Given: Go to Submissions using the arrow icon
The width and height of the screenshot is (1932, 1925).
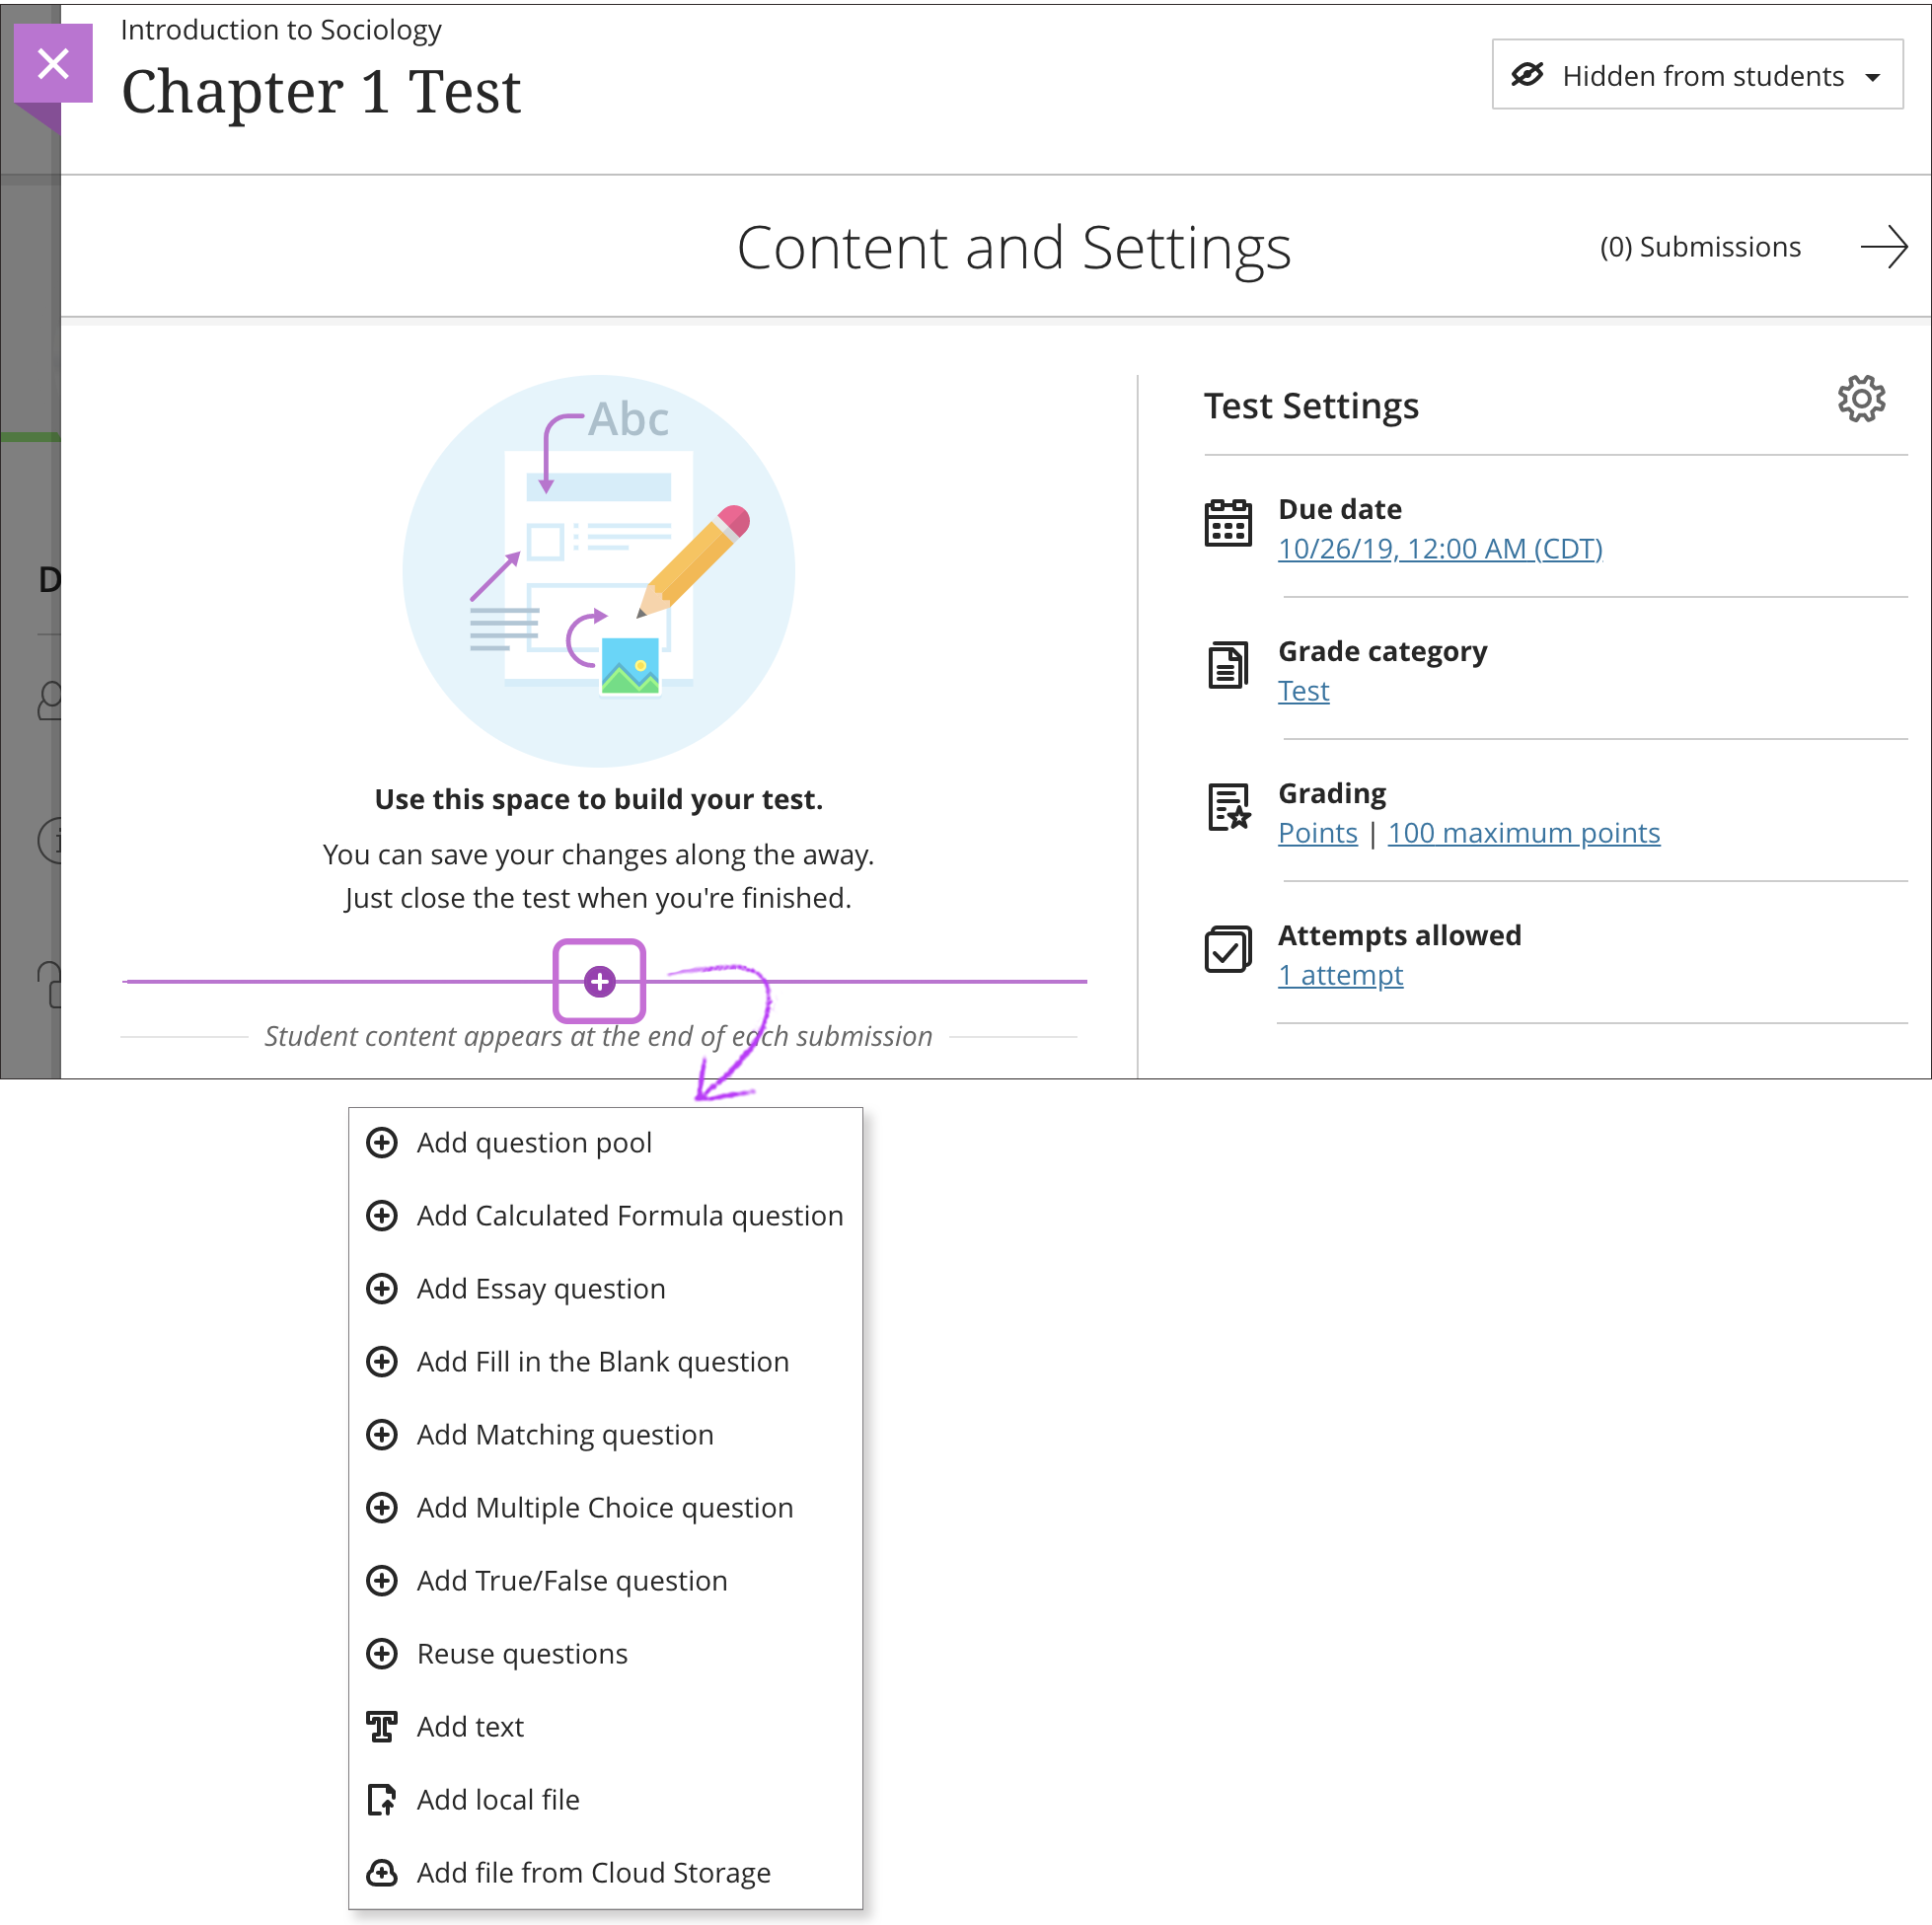Looking at the screenshot, I should pyautogui.click(x=1884, y=247).
